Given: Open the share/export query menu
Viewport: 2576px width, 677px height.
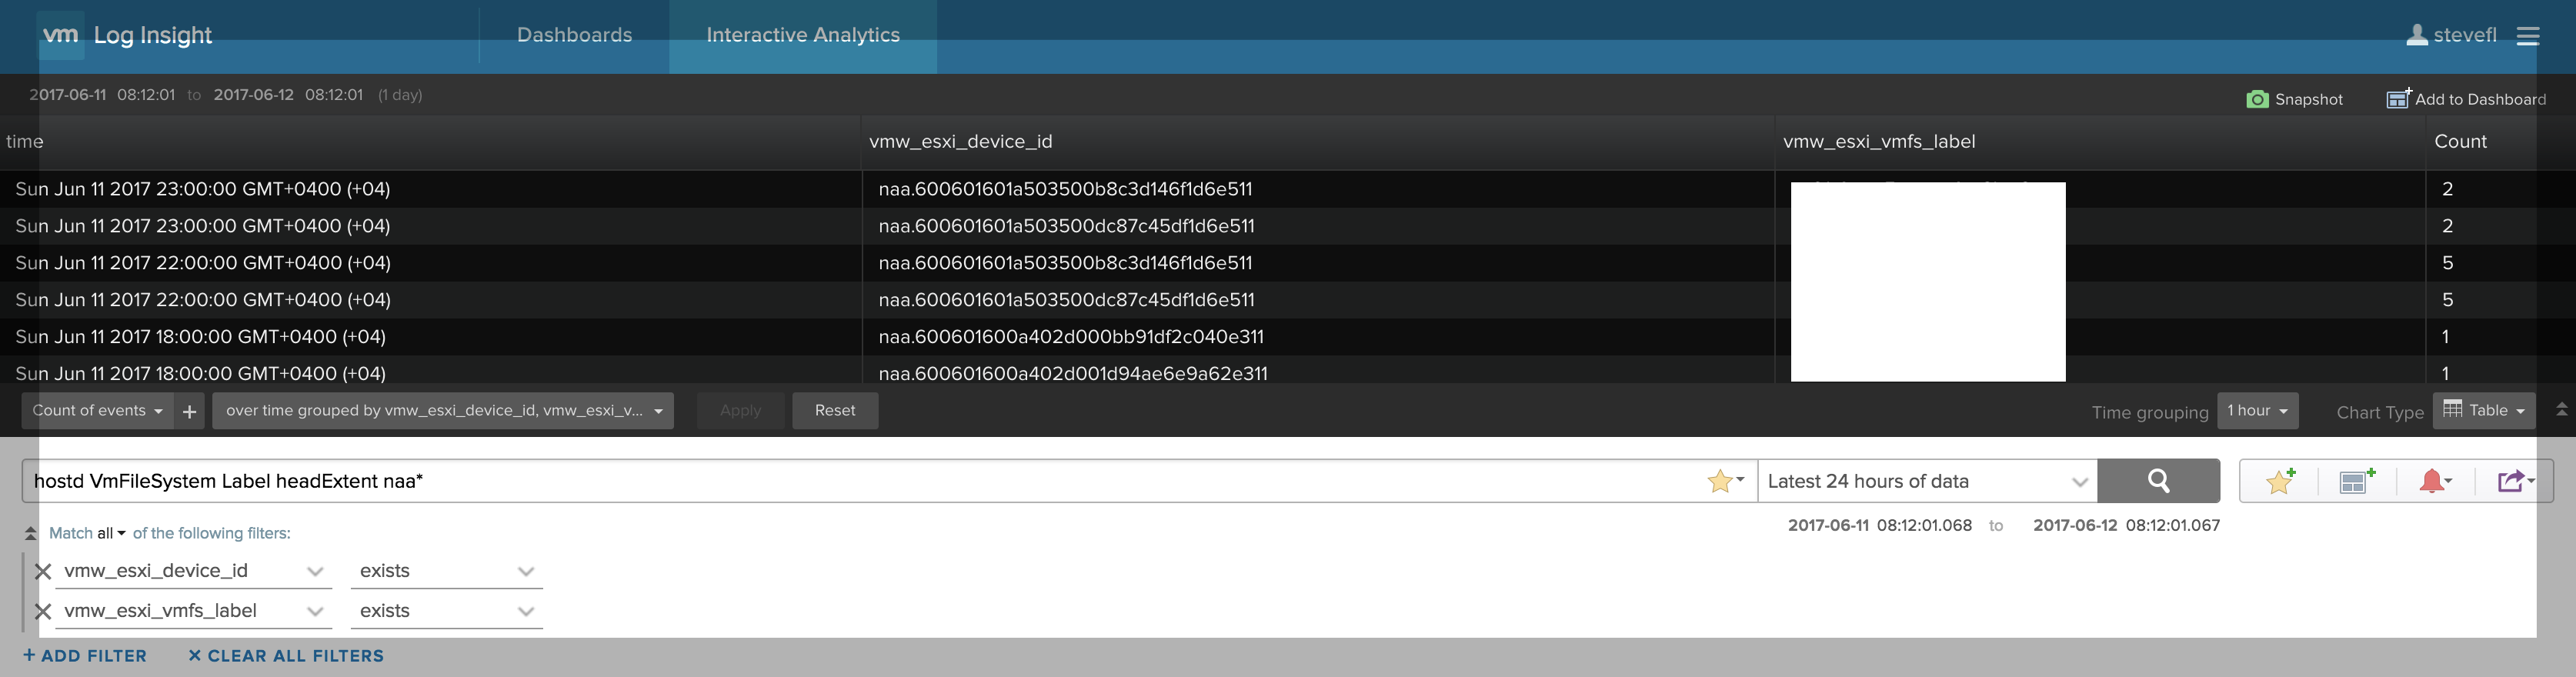Looking at the screenshot, I should tap(2514, 481).
